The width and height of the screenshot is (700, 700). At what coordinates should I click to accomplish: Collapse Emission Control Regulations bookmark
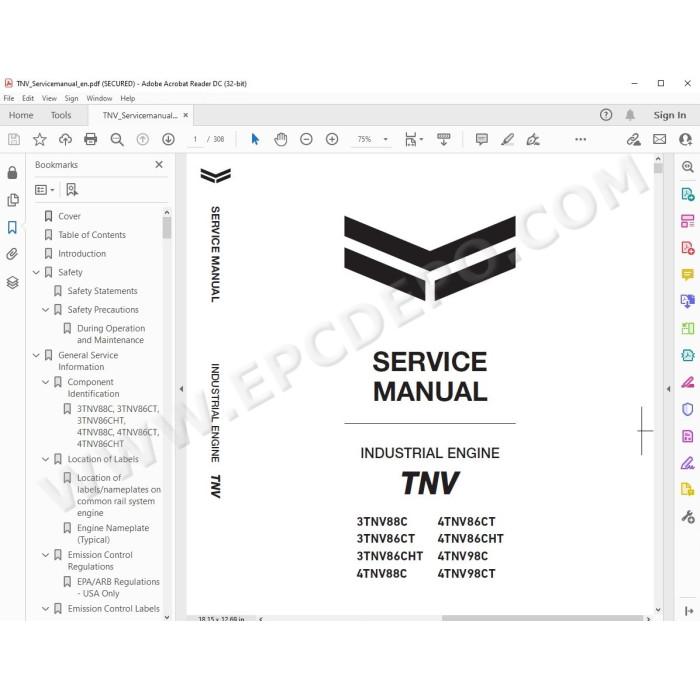coord(45,555)
